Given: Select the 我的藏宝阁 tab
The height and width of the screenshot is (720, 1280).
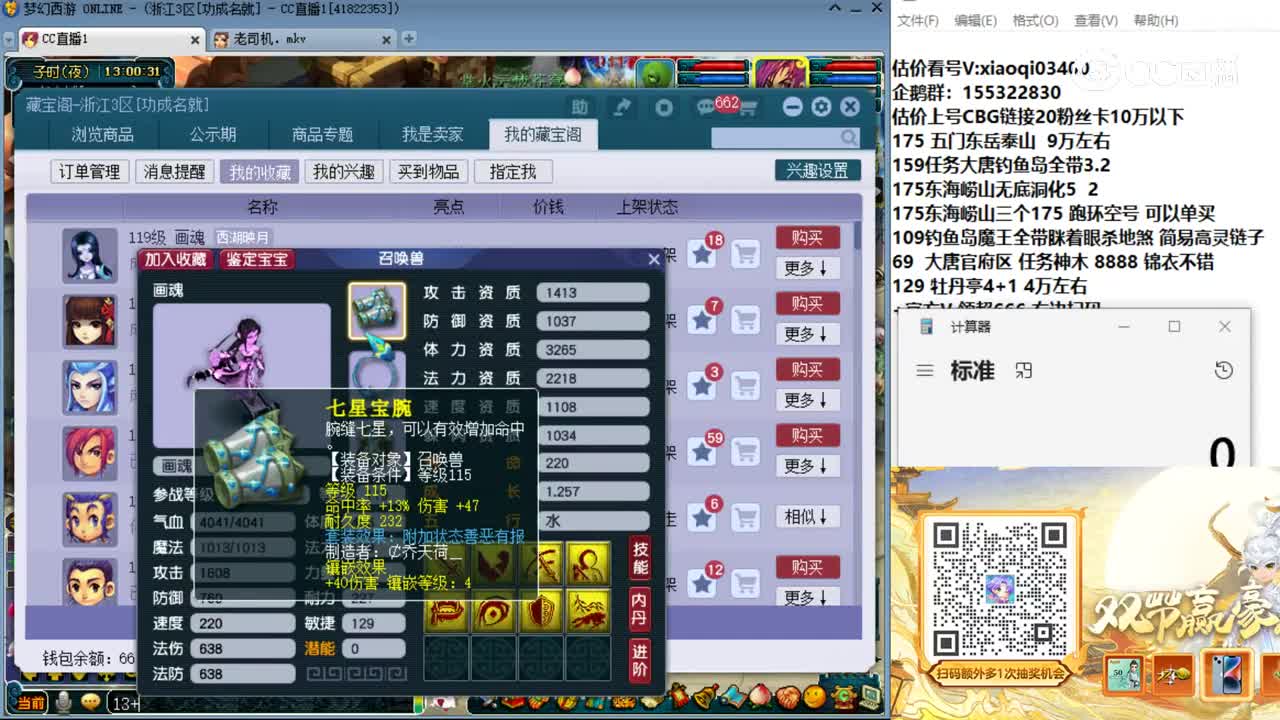Looking at the screenshot, I should (x=543, y=134).
